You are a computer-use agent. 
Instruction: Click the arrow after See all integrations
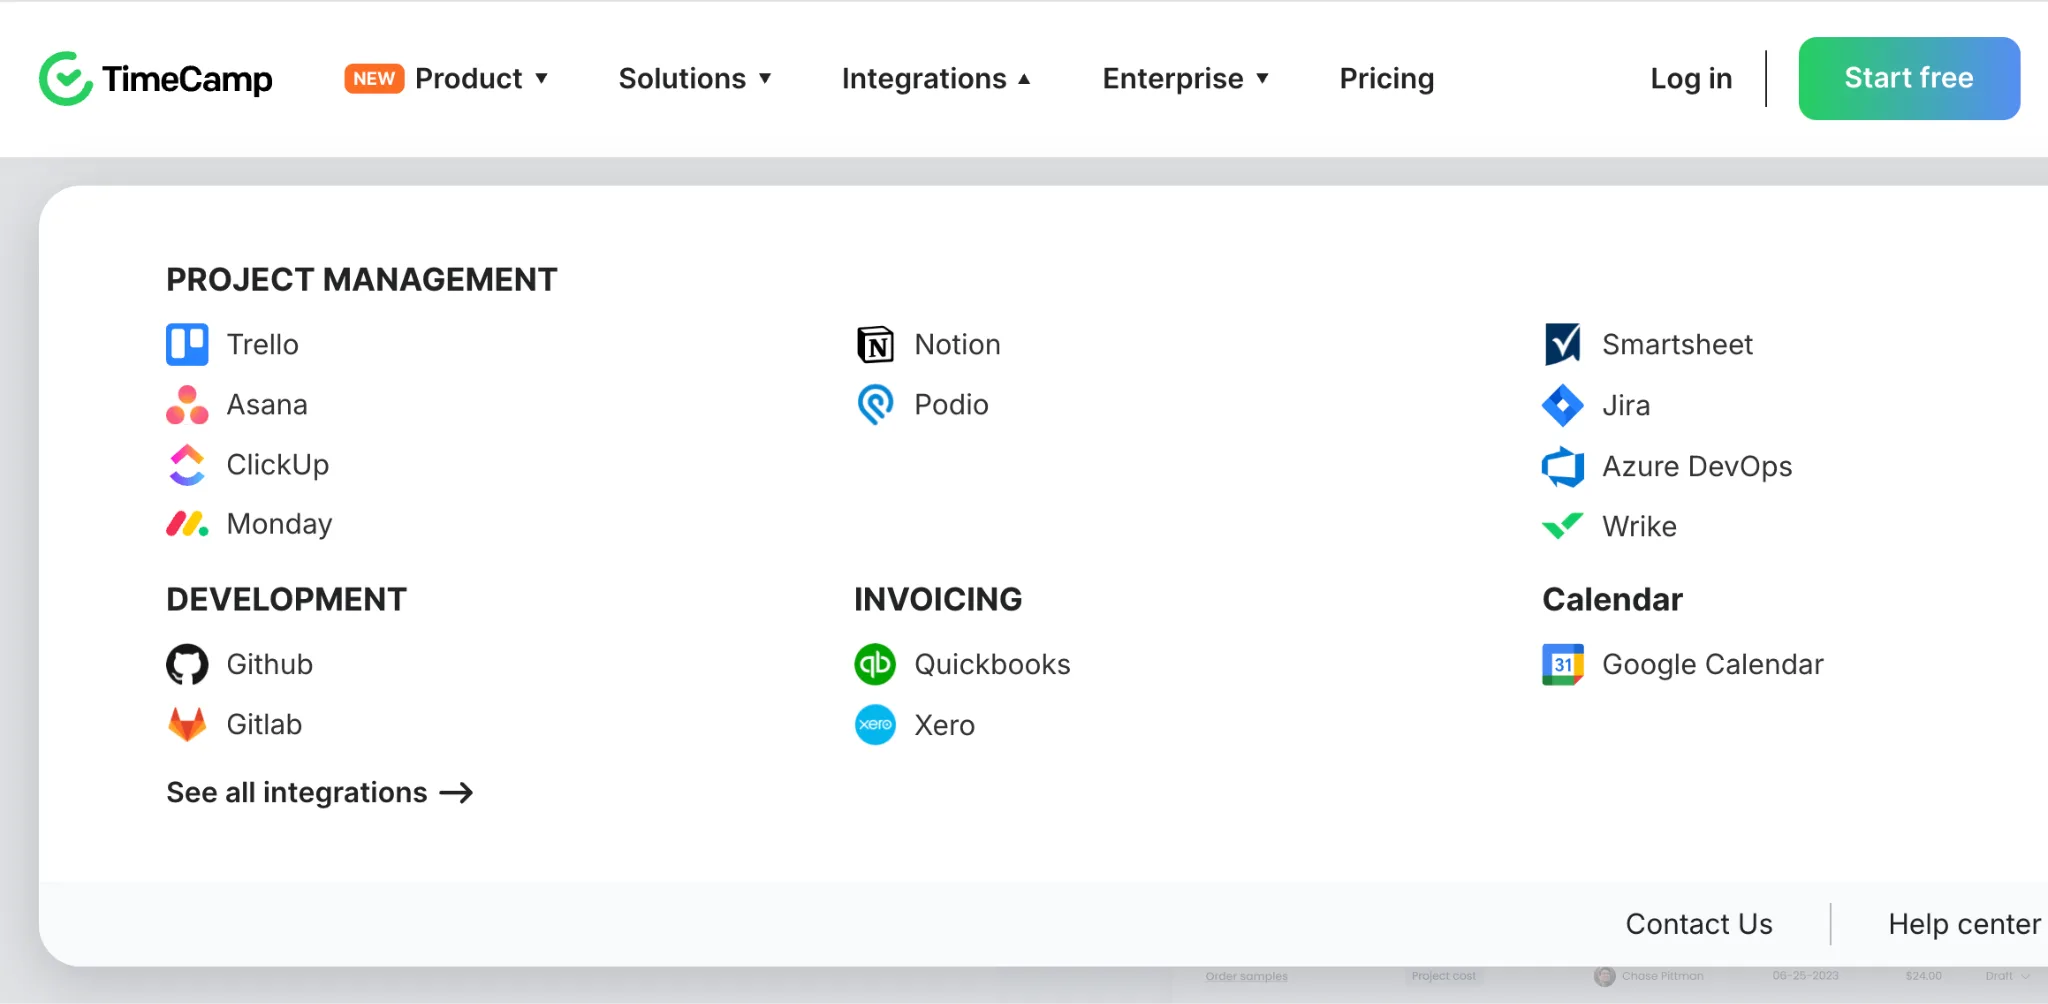[456, 793]
